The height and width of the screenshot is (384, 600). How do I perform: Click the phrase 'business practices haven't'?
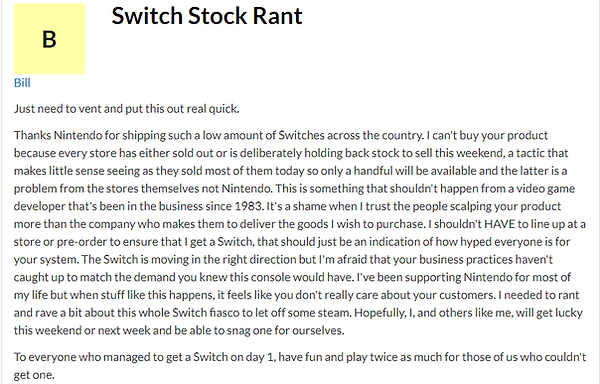click(486, 259)
